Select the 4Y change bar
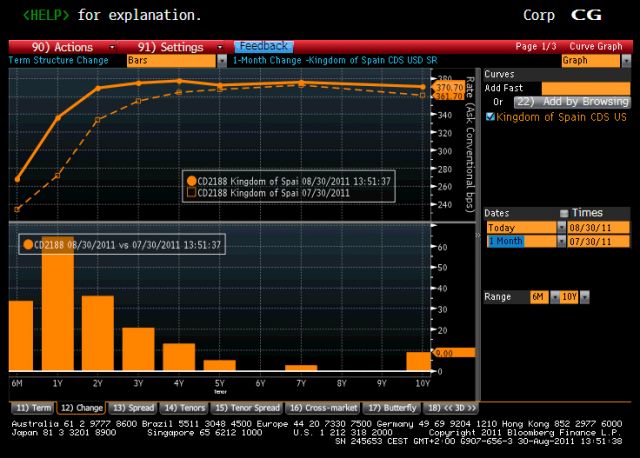The image size is (640, 458). click(x=179, y=357)
